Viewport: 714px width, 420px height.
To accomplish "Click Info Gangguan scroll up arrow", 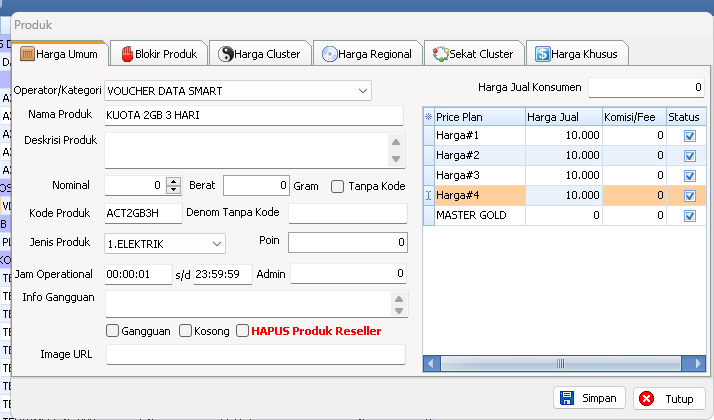I will (399, 299).
